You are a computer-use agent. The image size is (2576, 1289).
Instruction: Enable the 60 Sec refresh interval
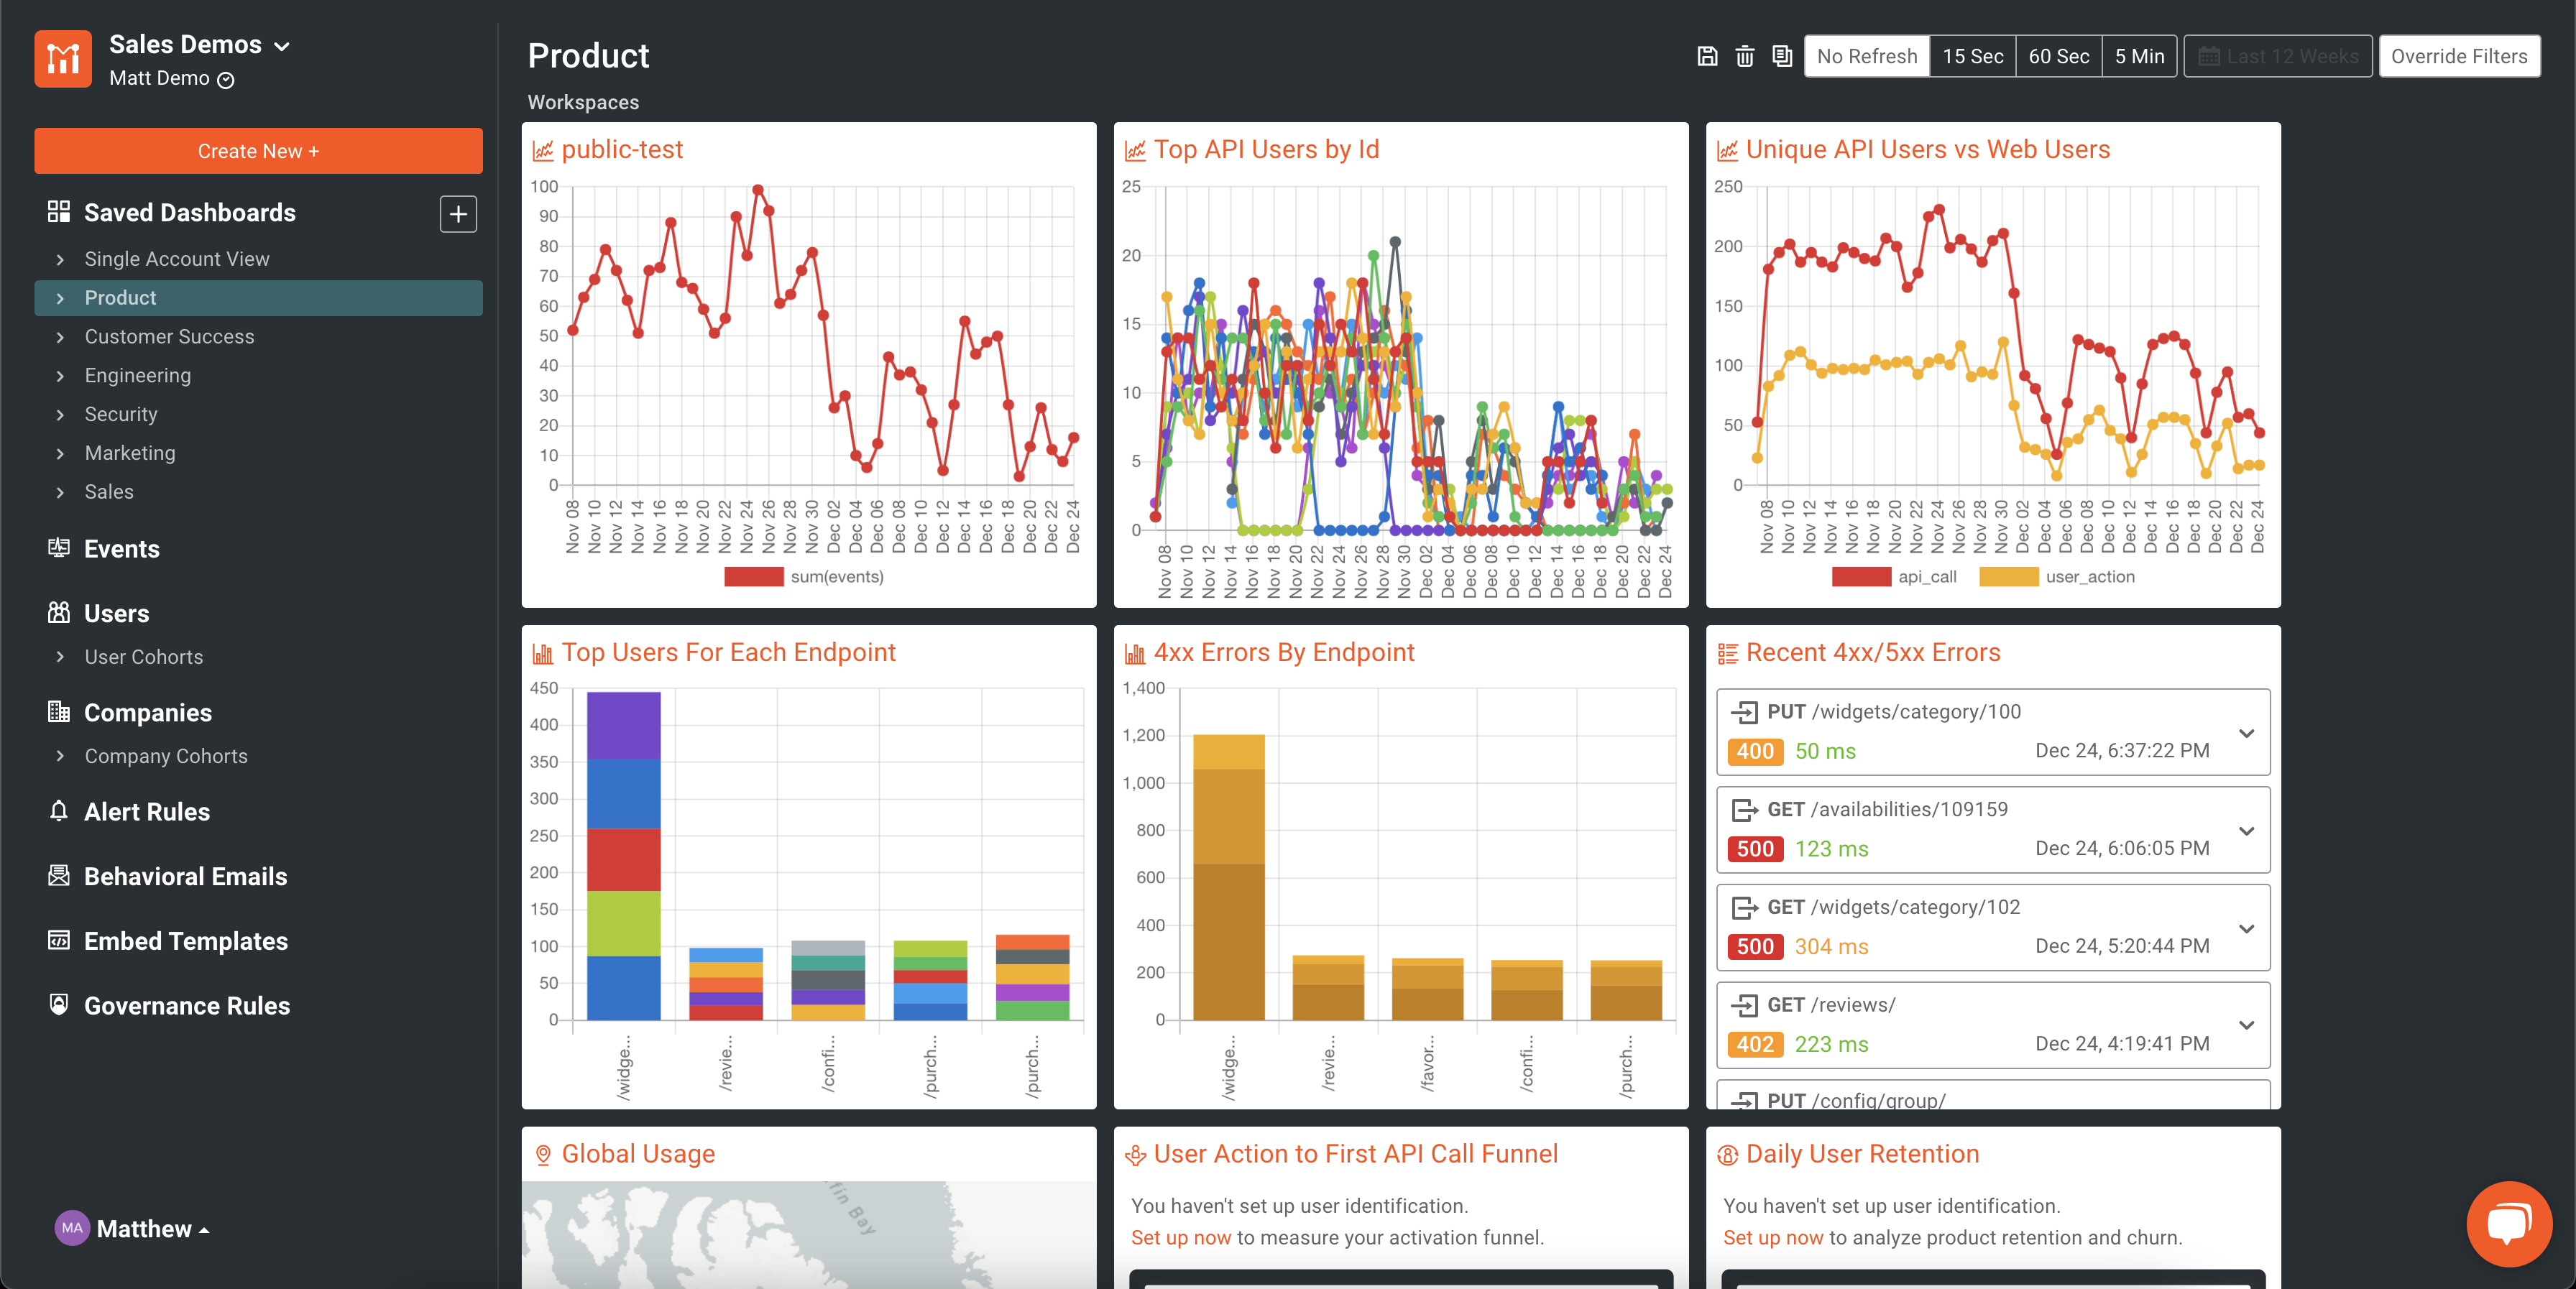pyautogui.click(x=2059, y=56)
